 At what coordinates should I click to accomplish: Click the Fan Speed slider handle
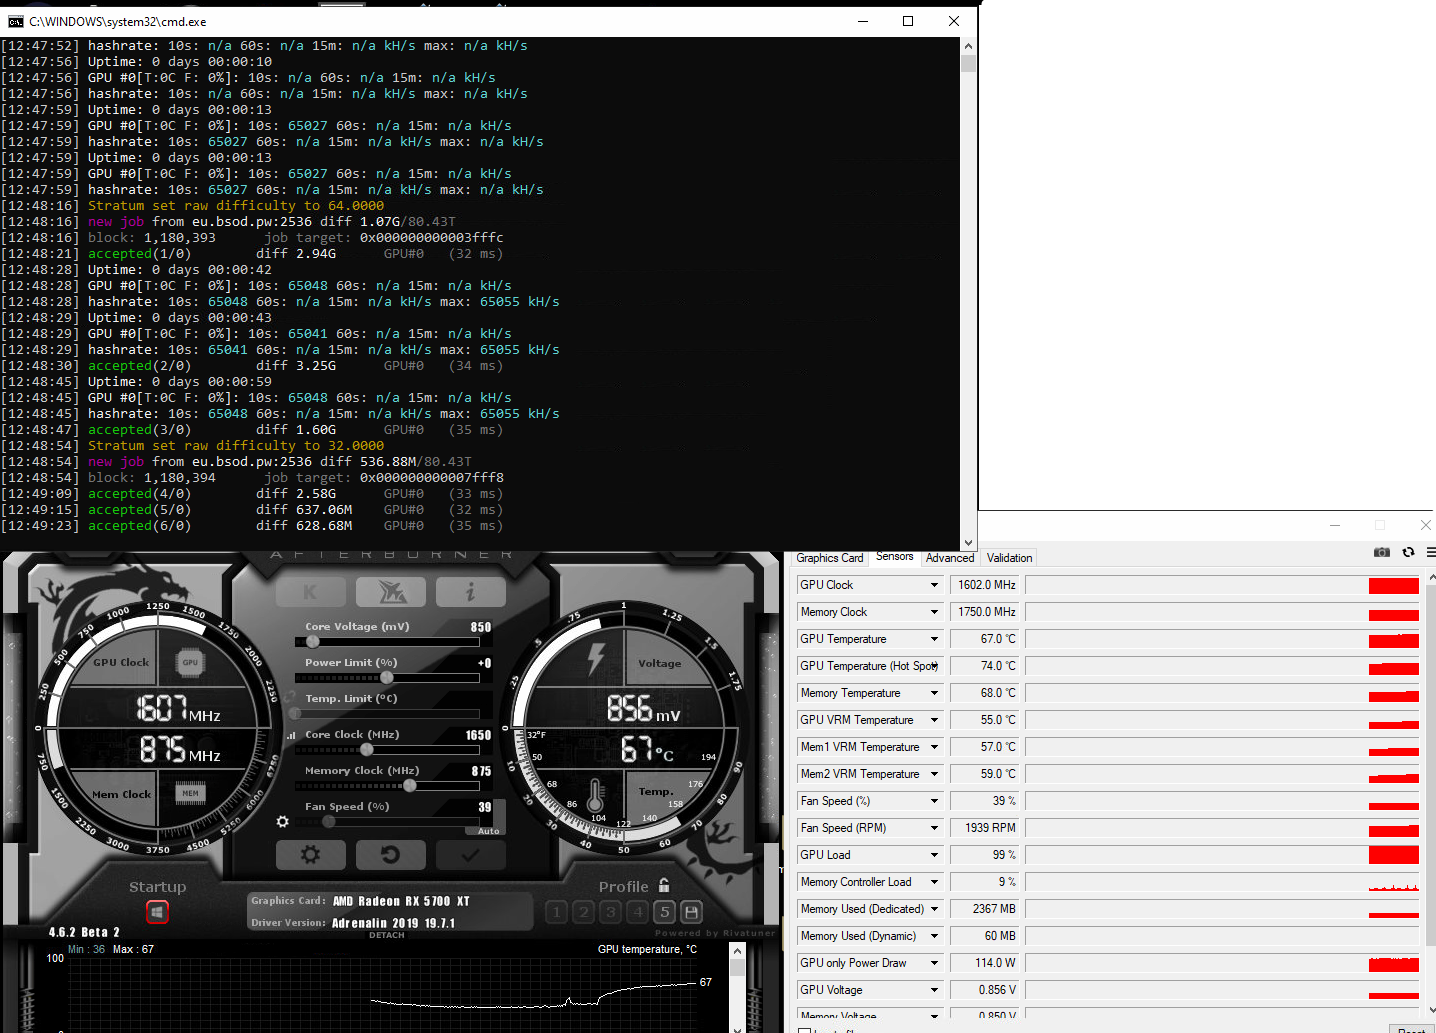(328, 821)
